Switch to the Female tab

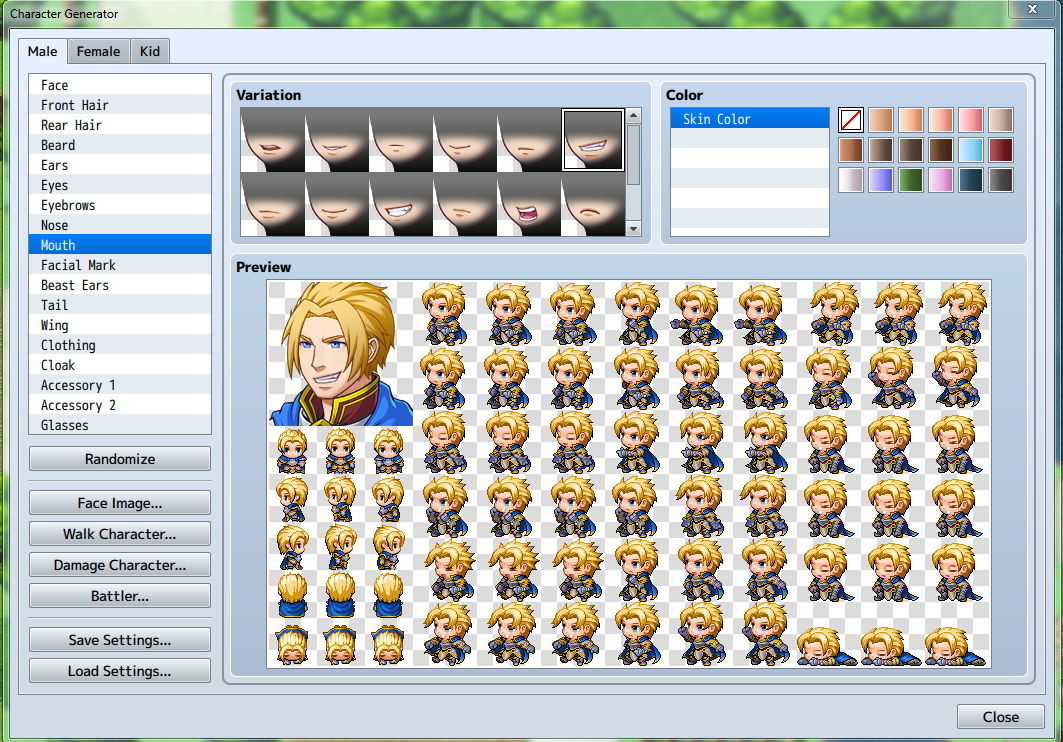point(98,51)
